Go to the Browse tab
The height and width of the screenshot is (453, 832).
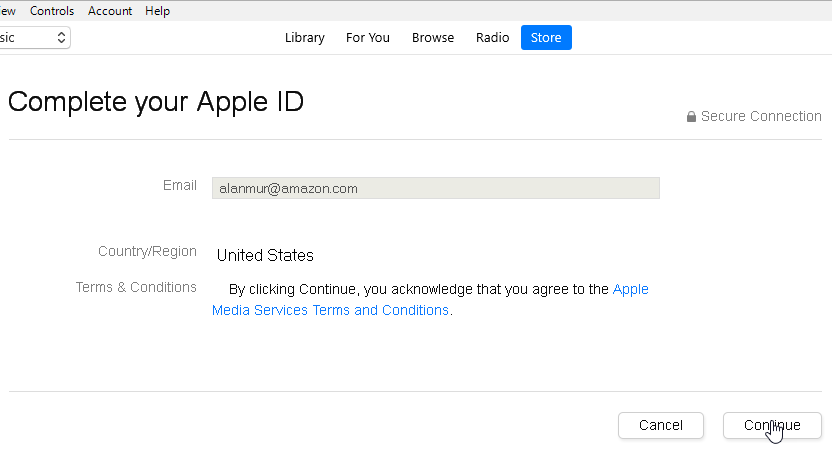[x=433, y=38]
